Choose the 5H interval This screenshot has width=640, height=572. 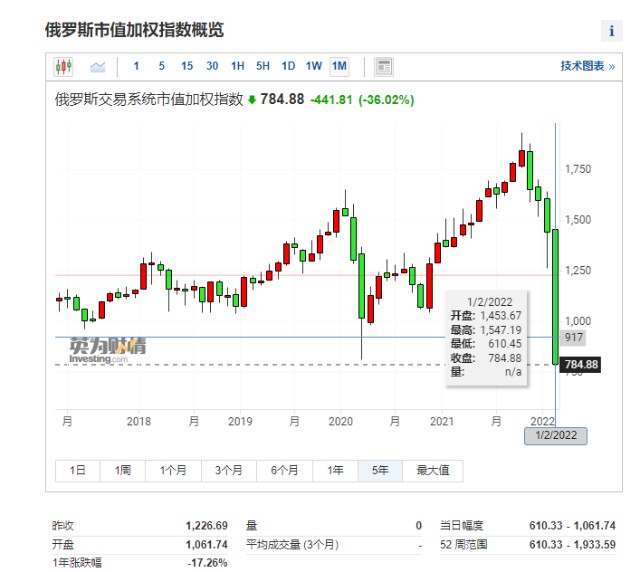[263, 67]
